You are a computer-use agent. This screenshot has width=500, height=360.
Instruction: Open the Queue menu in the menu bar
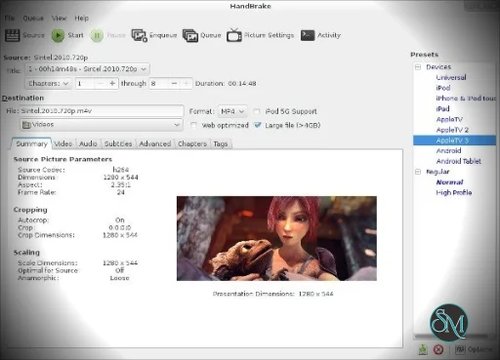click(x=33, y=18)
